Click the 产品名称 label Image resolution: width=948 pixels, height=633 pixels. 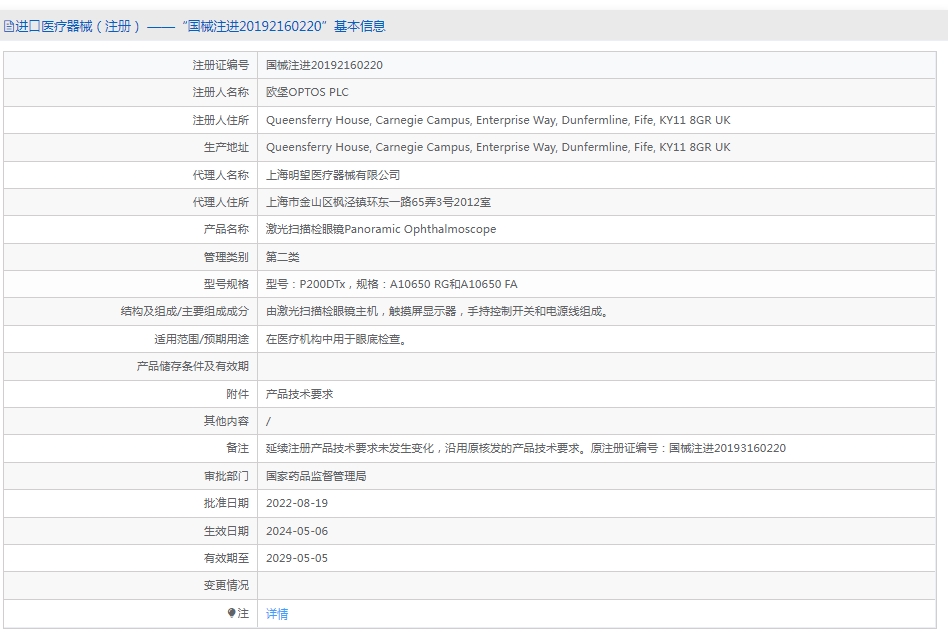(x=226, y=229)
